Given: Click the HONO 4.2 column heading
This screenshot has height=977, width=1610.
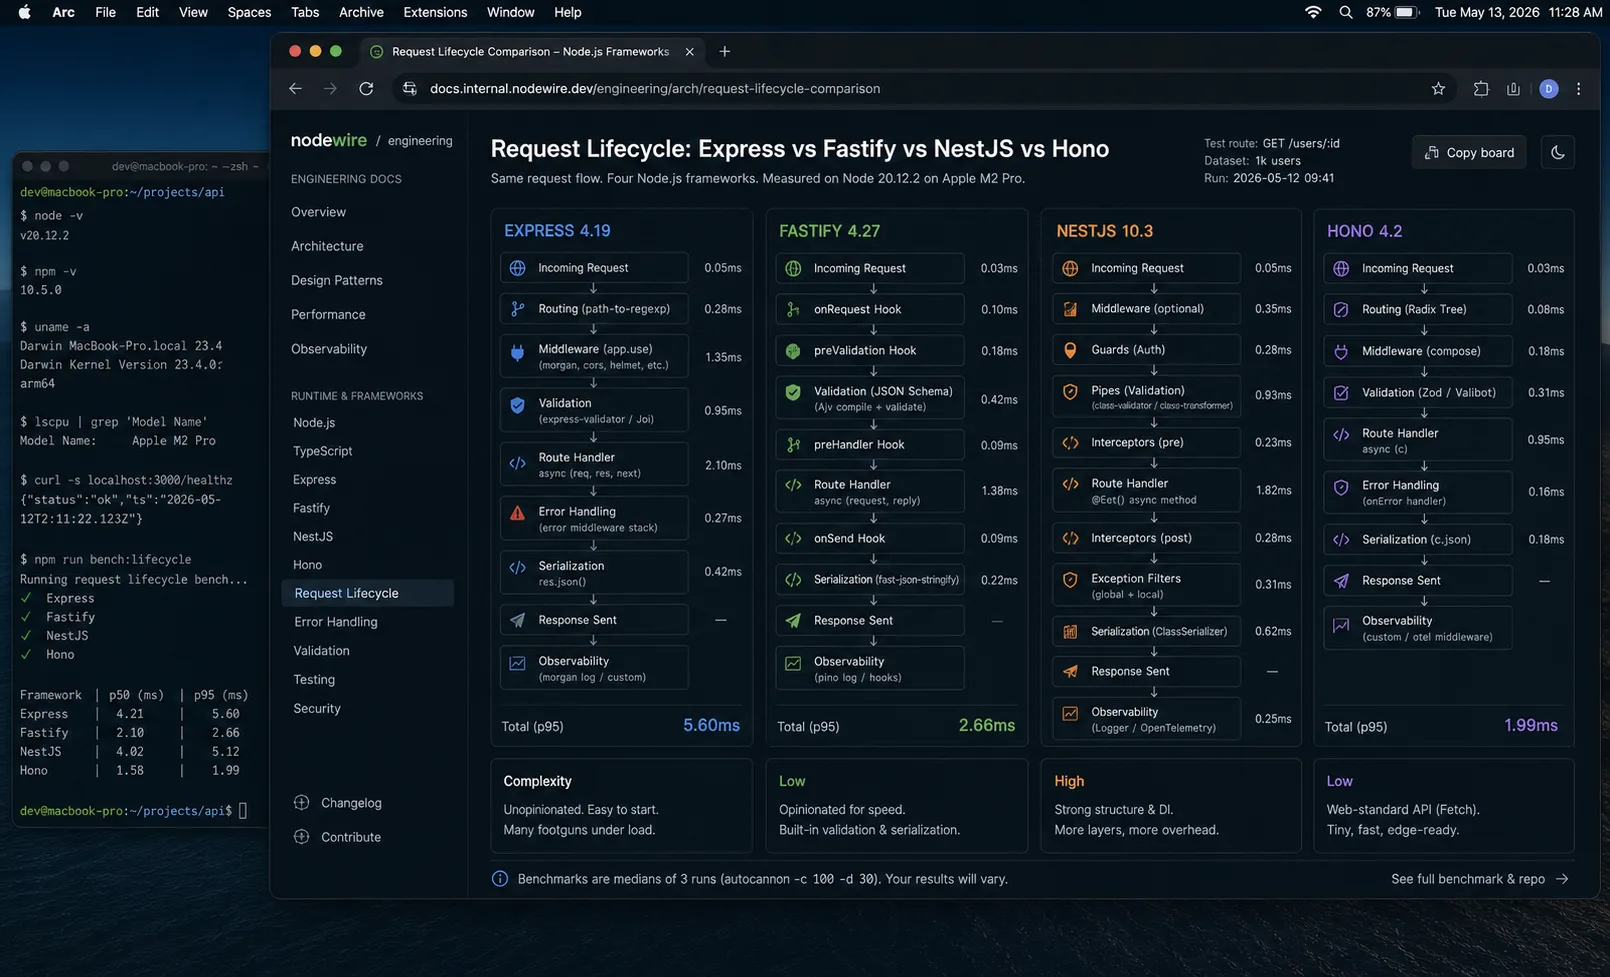Looking at the screenshot, I should (x=1364, y=231).
